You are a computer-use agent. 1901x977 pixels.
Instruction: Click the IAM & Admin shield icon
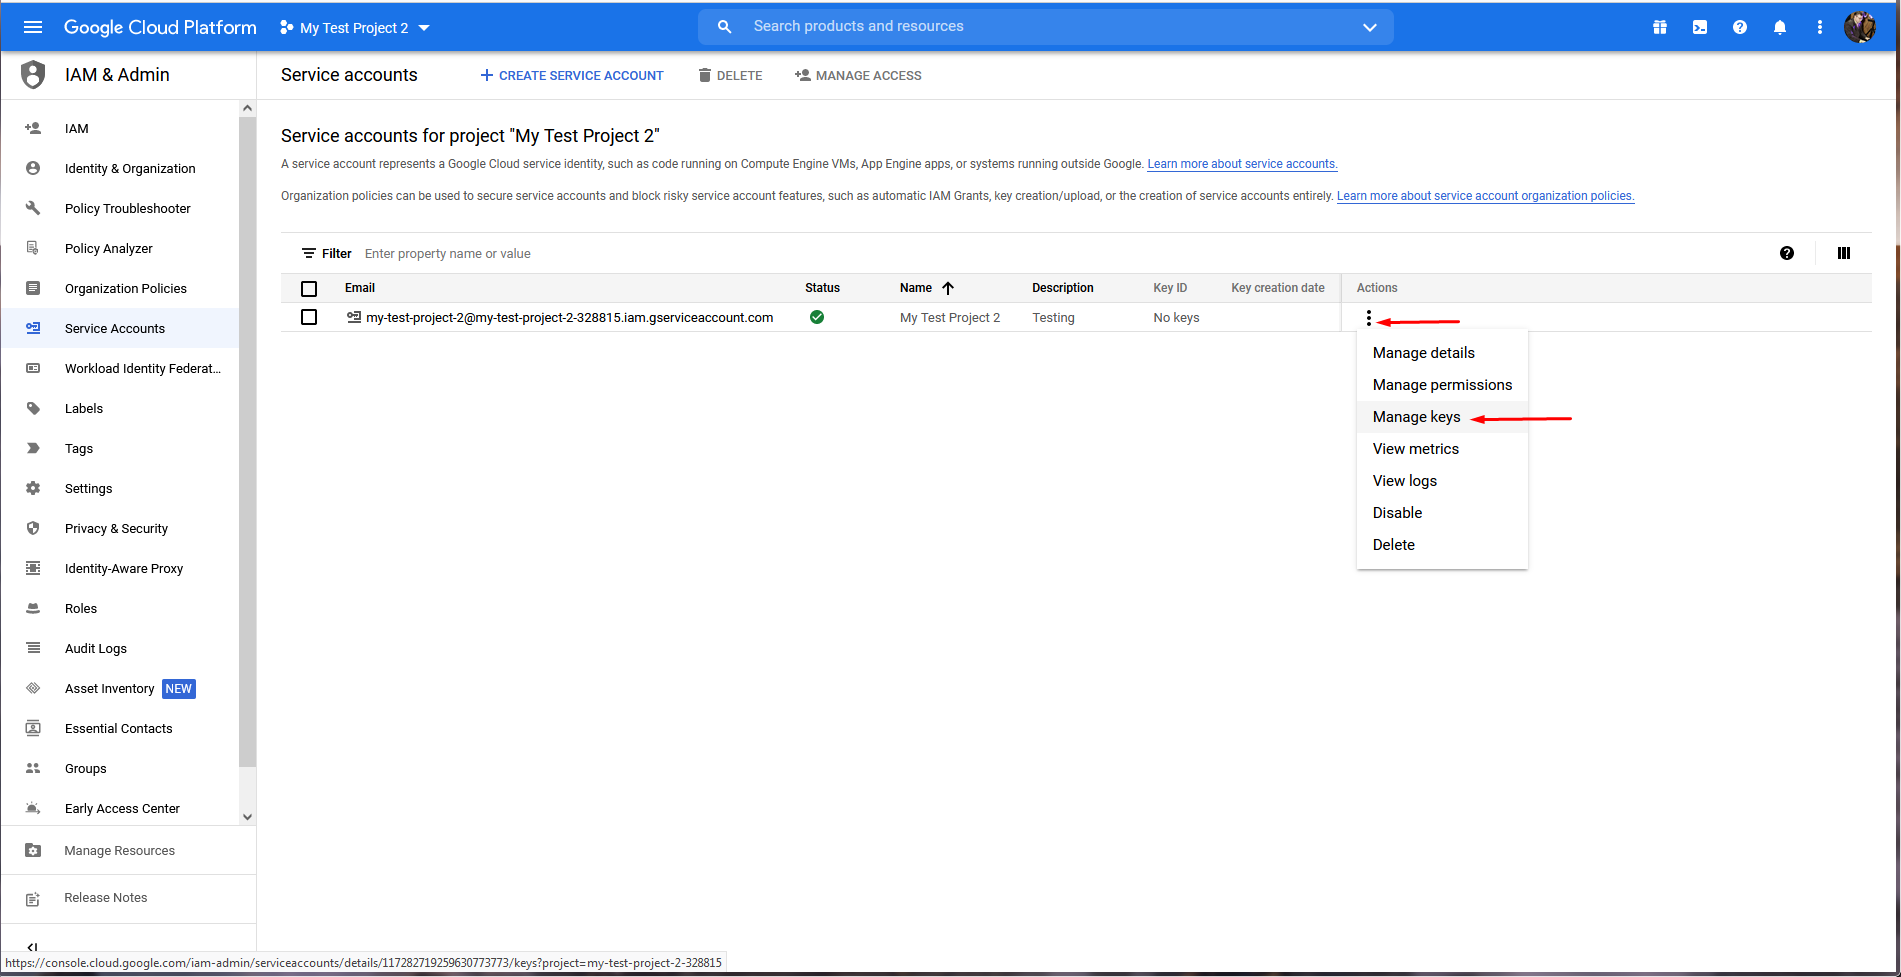[x=33, y=75]
